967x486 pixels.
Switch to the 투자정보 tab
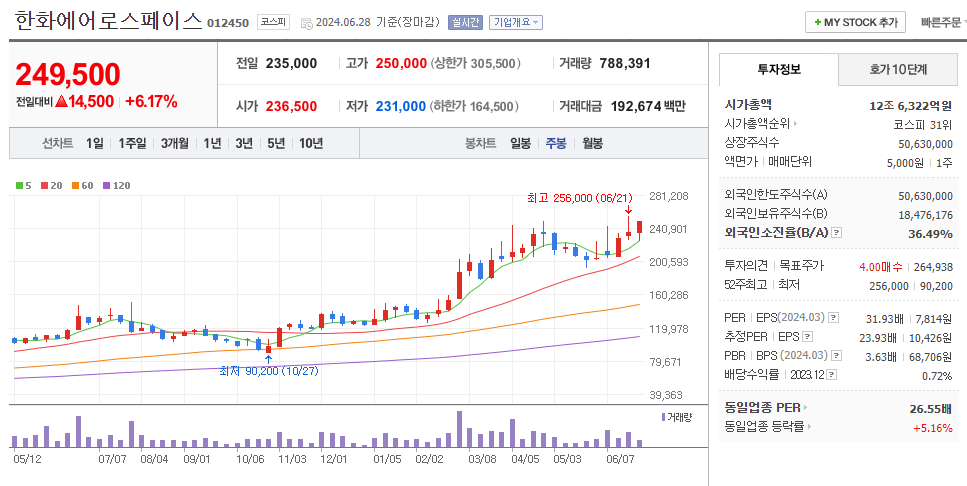click(779, 69)
